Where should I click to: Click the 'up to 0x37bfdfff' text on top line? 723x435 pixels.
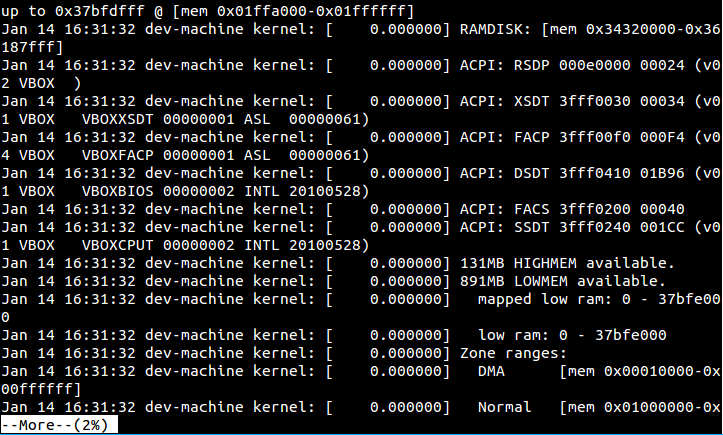(67, 11)
